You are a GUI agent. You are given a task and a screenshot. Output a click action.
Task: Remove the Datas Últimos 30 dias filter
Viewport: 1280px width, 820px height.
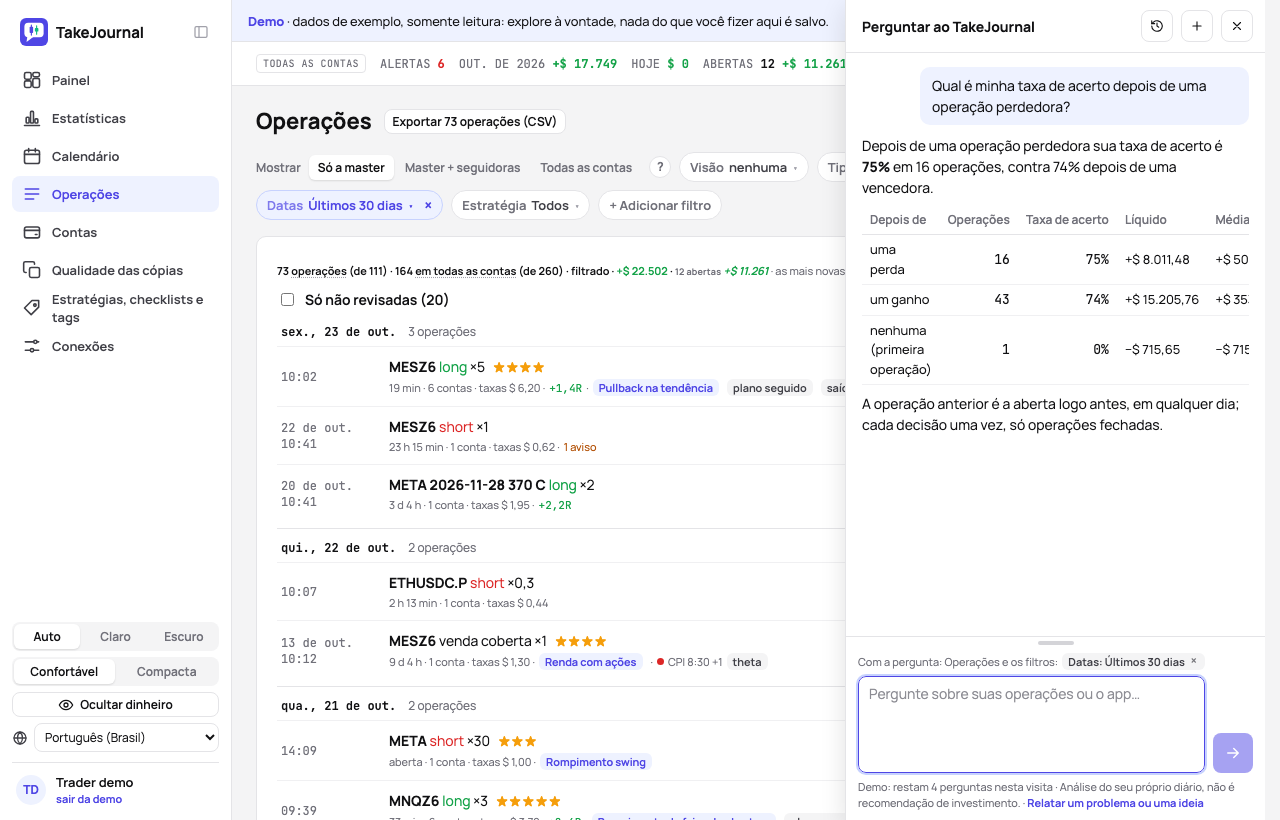point(428,205)
